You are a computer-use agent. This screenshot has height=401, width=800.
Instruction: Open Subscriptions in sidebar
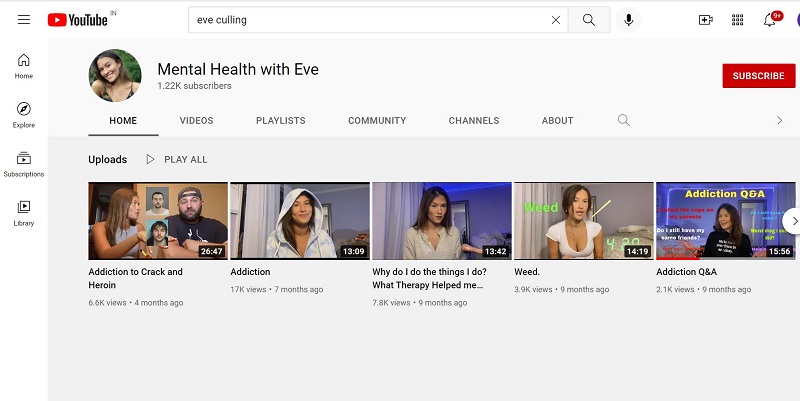coord(23,164)
